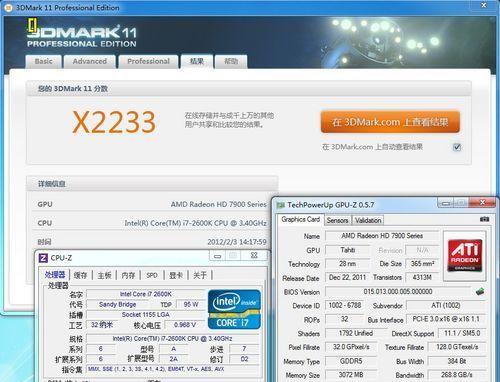Click the GPU-Z title bar app icon
This screenshot has width=500, height=382.
(281, 205)
